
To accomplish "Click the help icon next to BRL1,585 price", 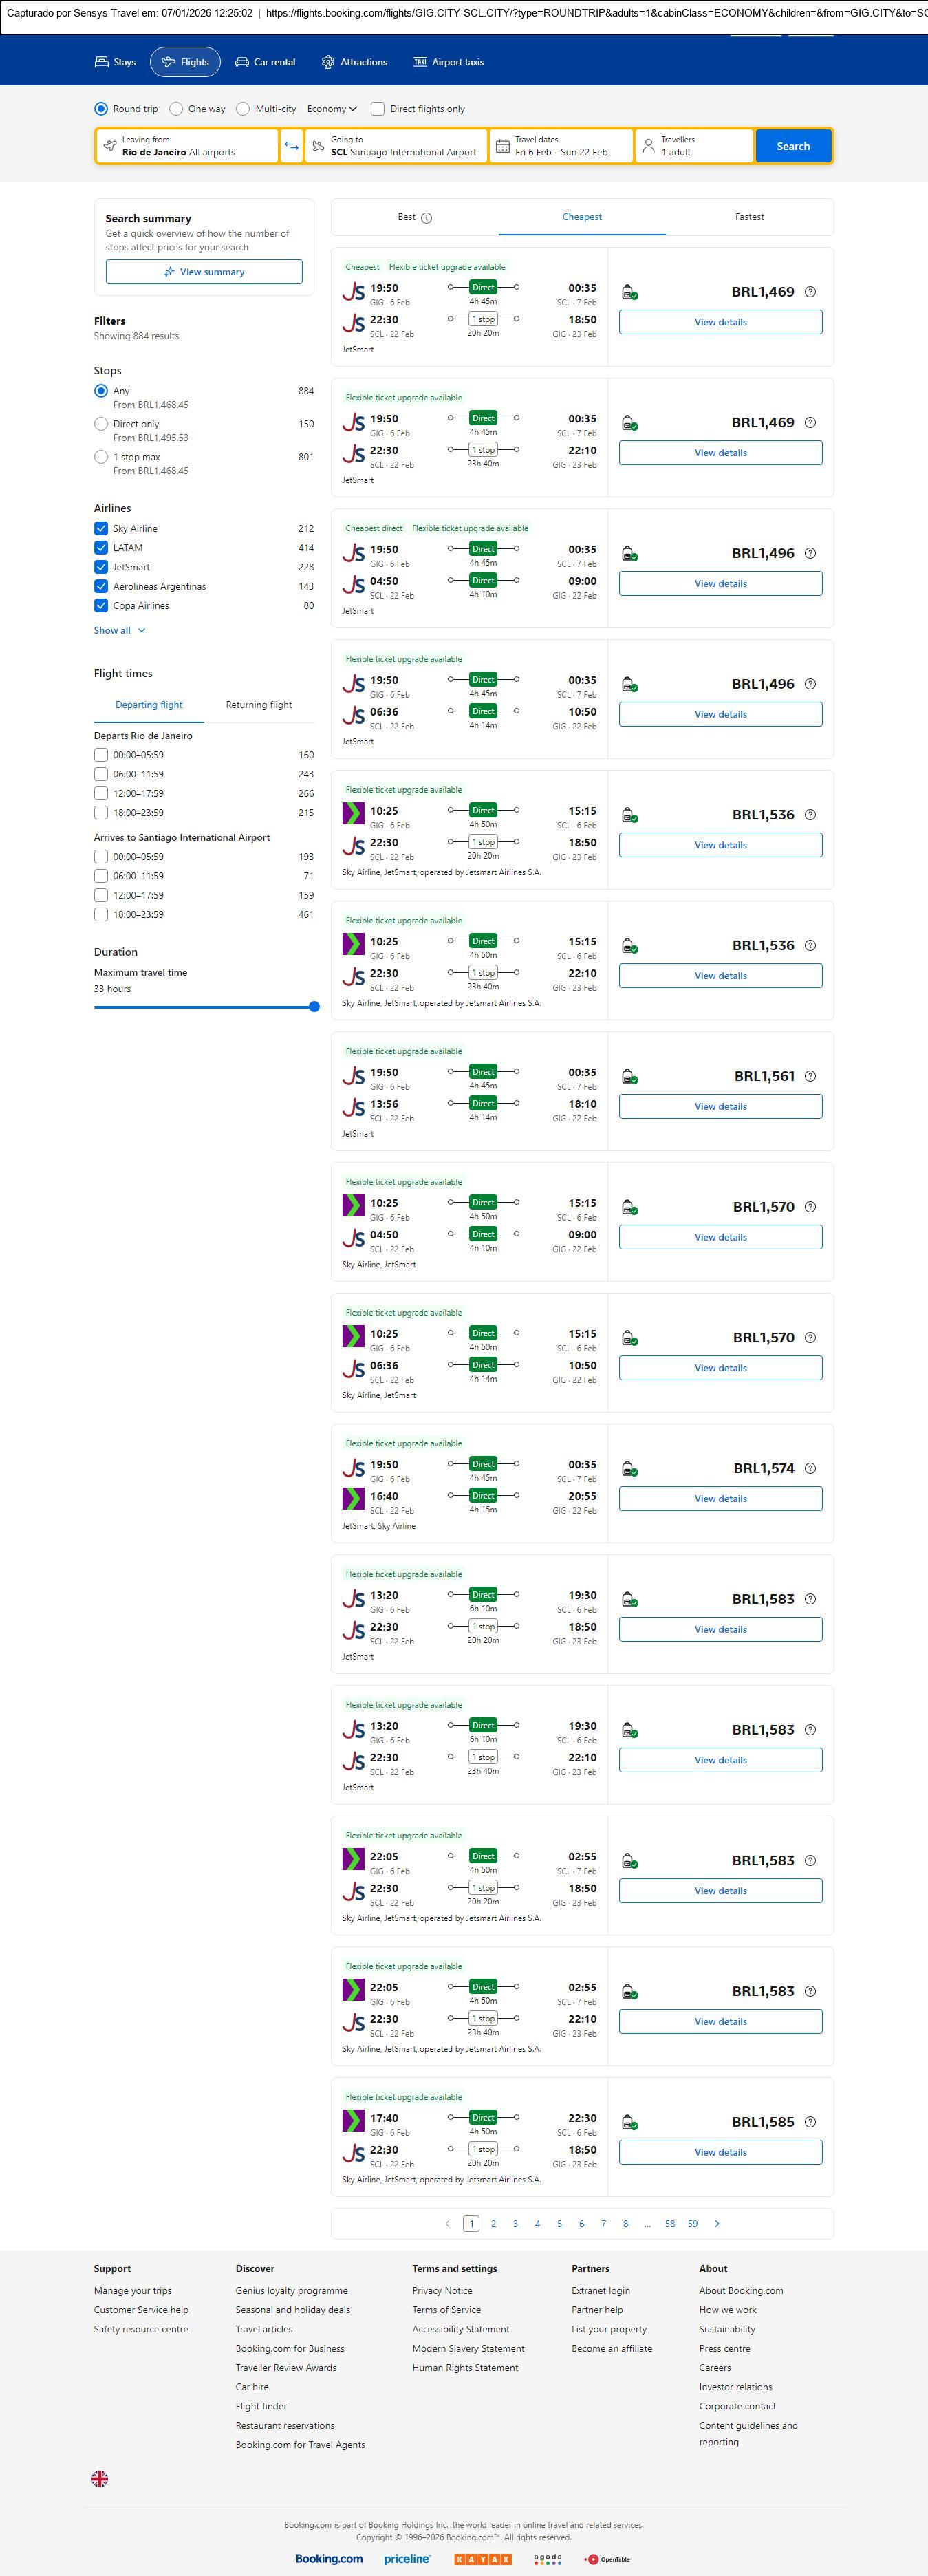I will tap(810, 2122).
